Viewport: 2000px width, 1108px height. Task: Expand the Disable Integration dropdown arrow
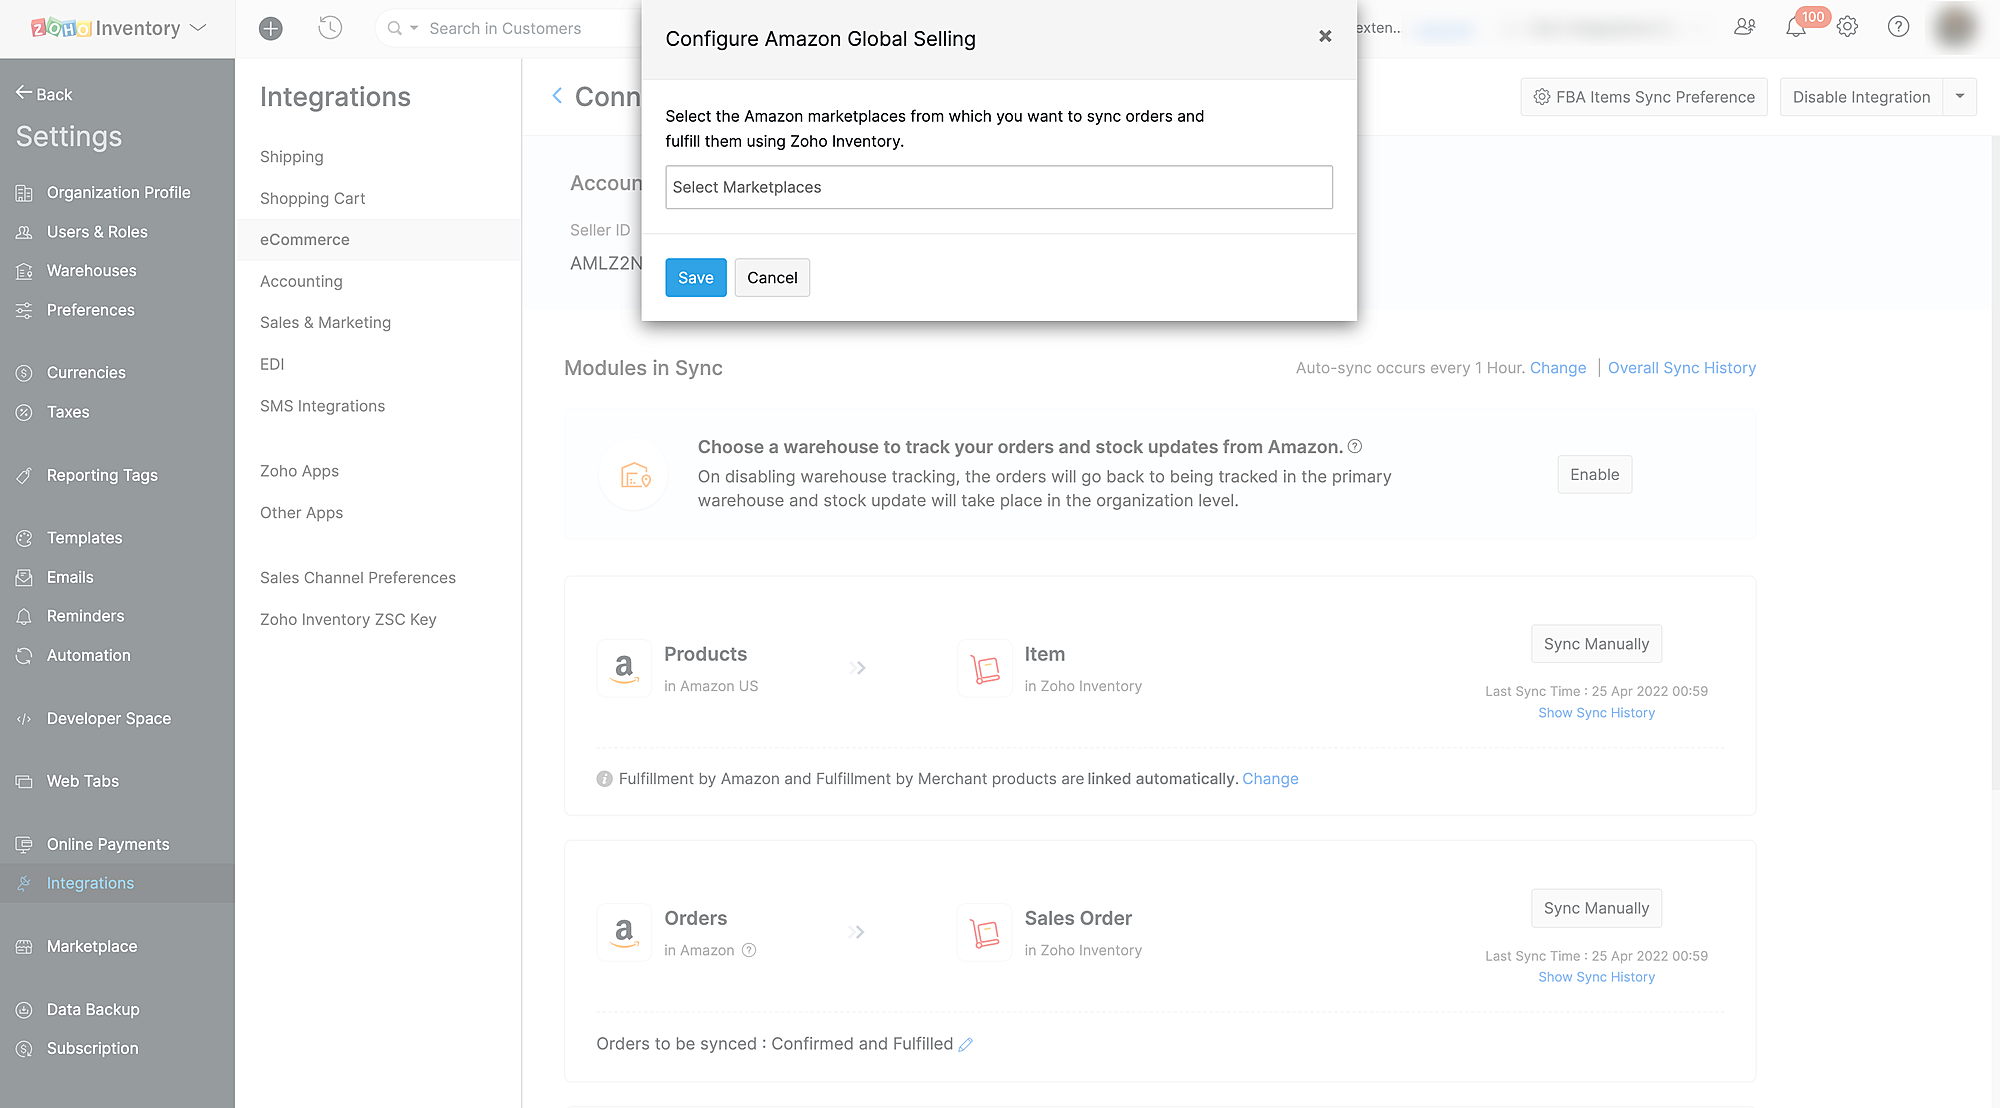tap(1960, 97)
